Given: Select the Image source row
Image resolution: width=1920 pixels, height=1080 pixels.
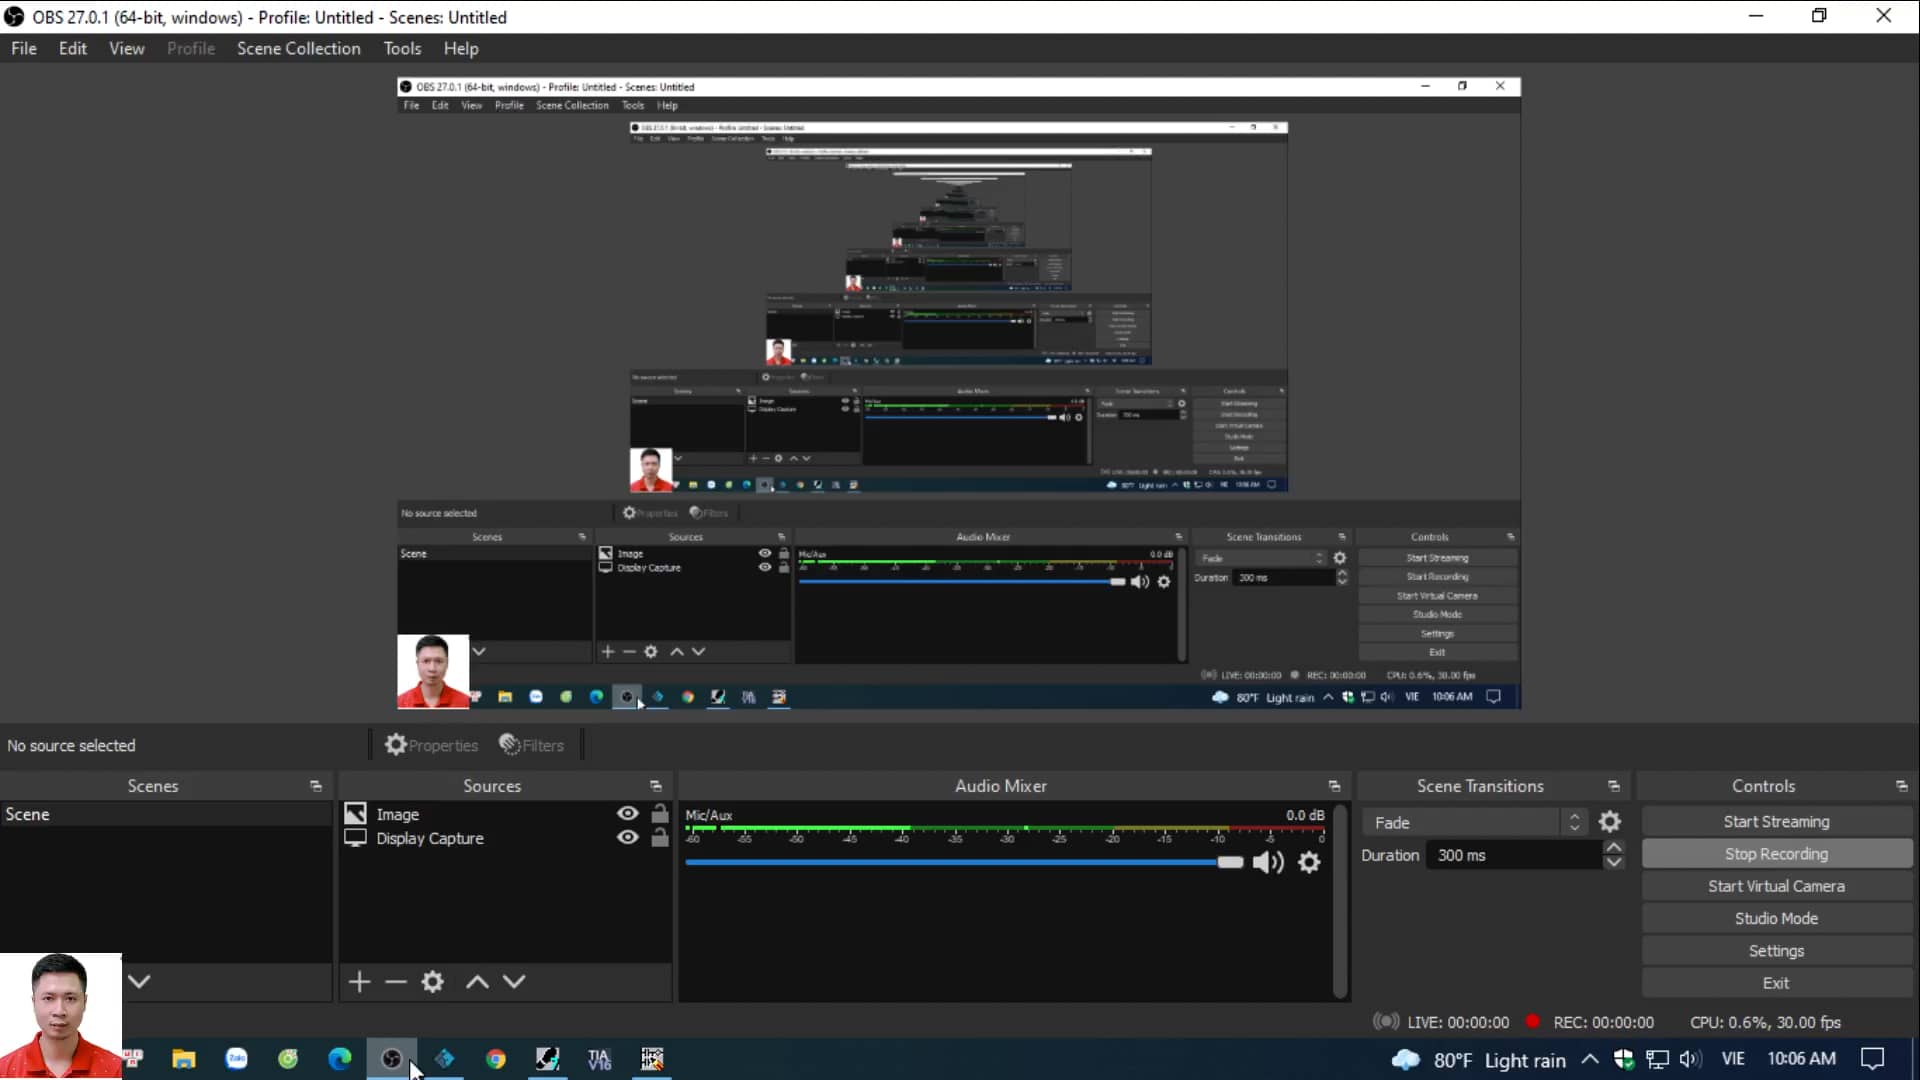Looking at the screenshot, I should (x=506, y=814).
